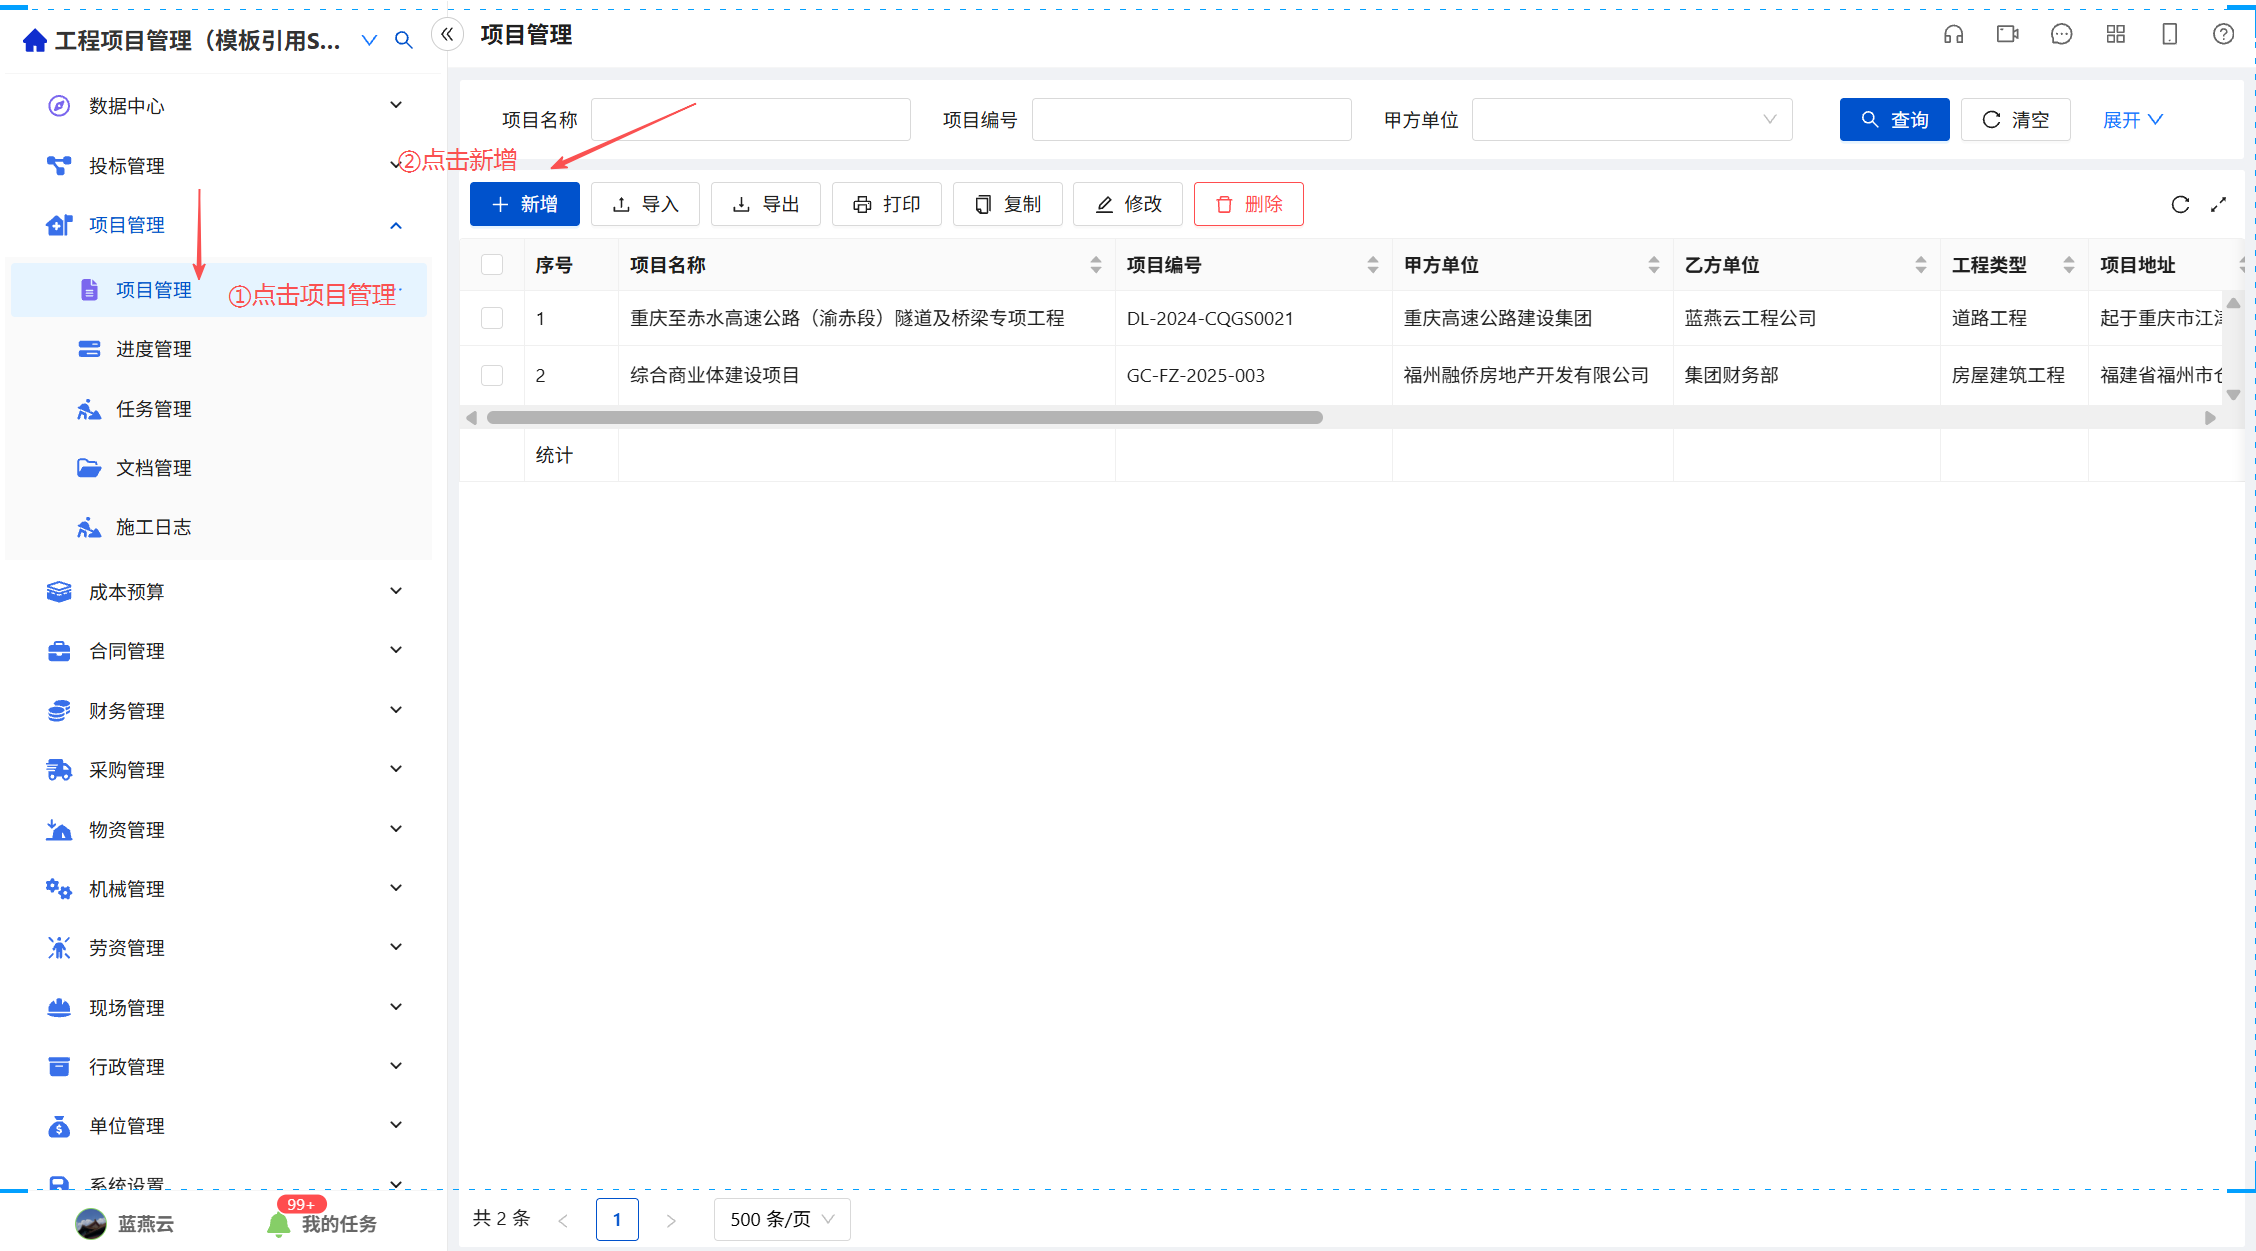Refresh the table with reload icon
Image resolution: width=2256 pixels, height=1251 pixels.
click(x=2180, y=204)
